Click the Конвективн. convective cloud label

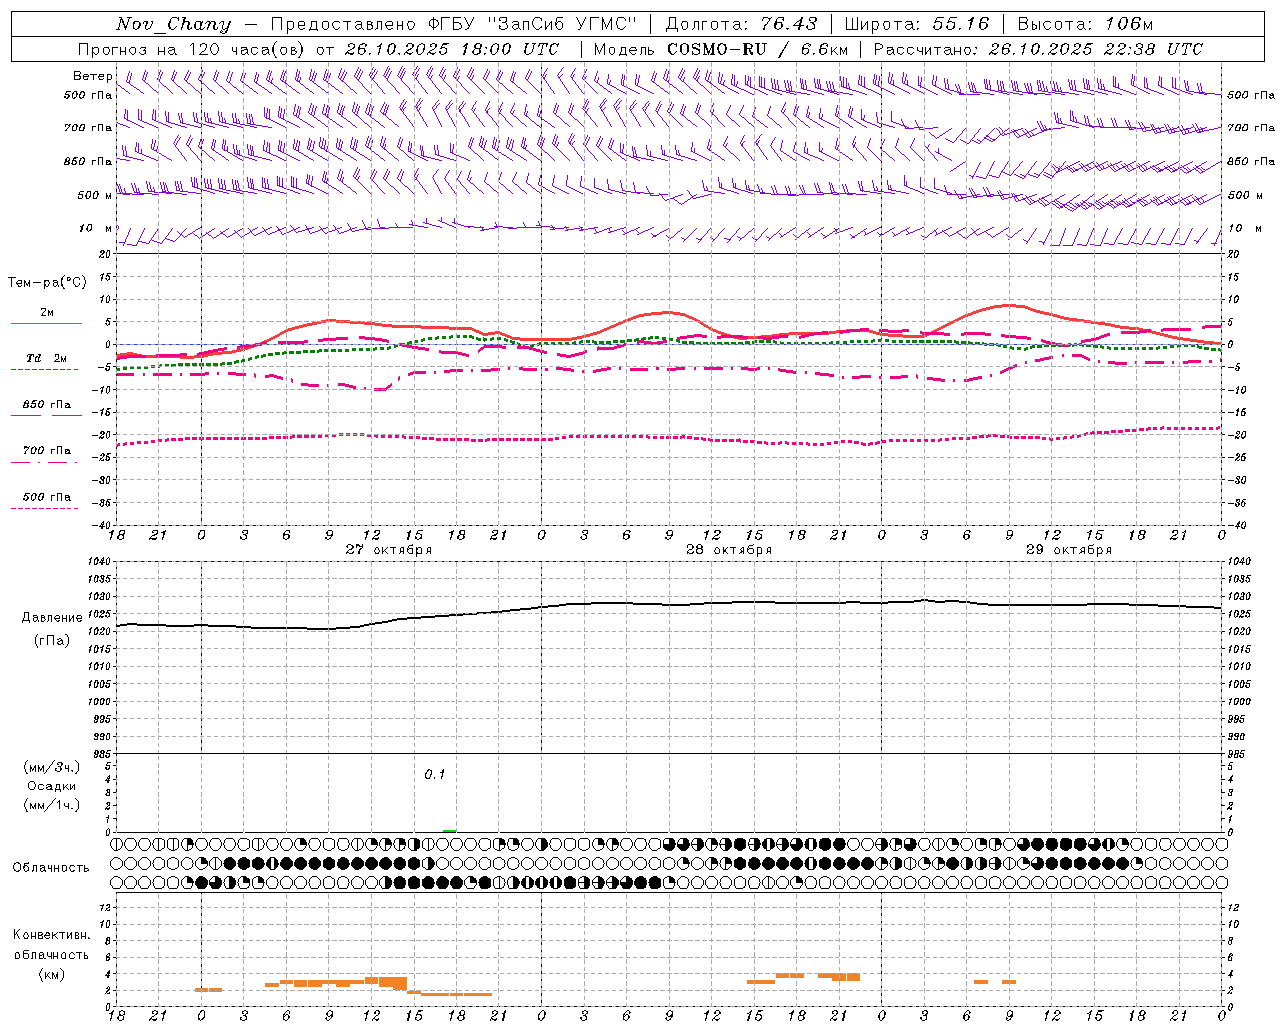tap(51, 935)
